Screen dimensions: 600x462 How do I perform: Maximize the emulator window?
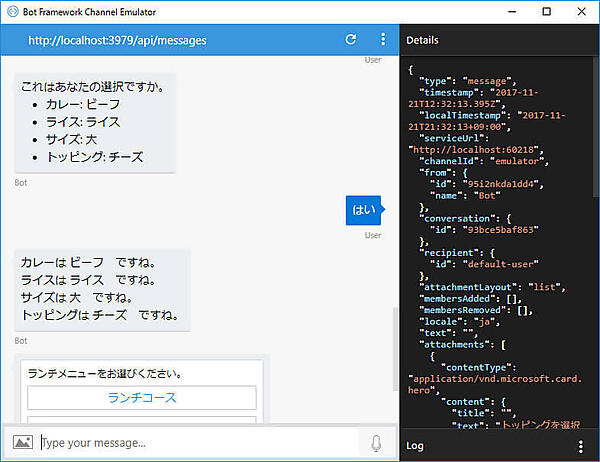click(546, 12)
